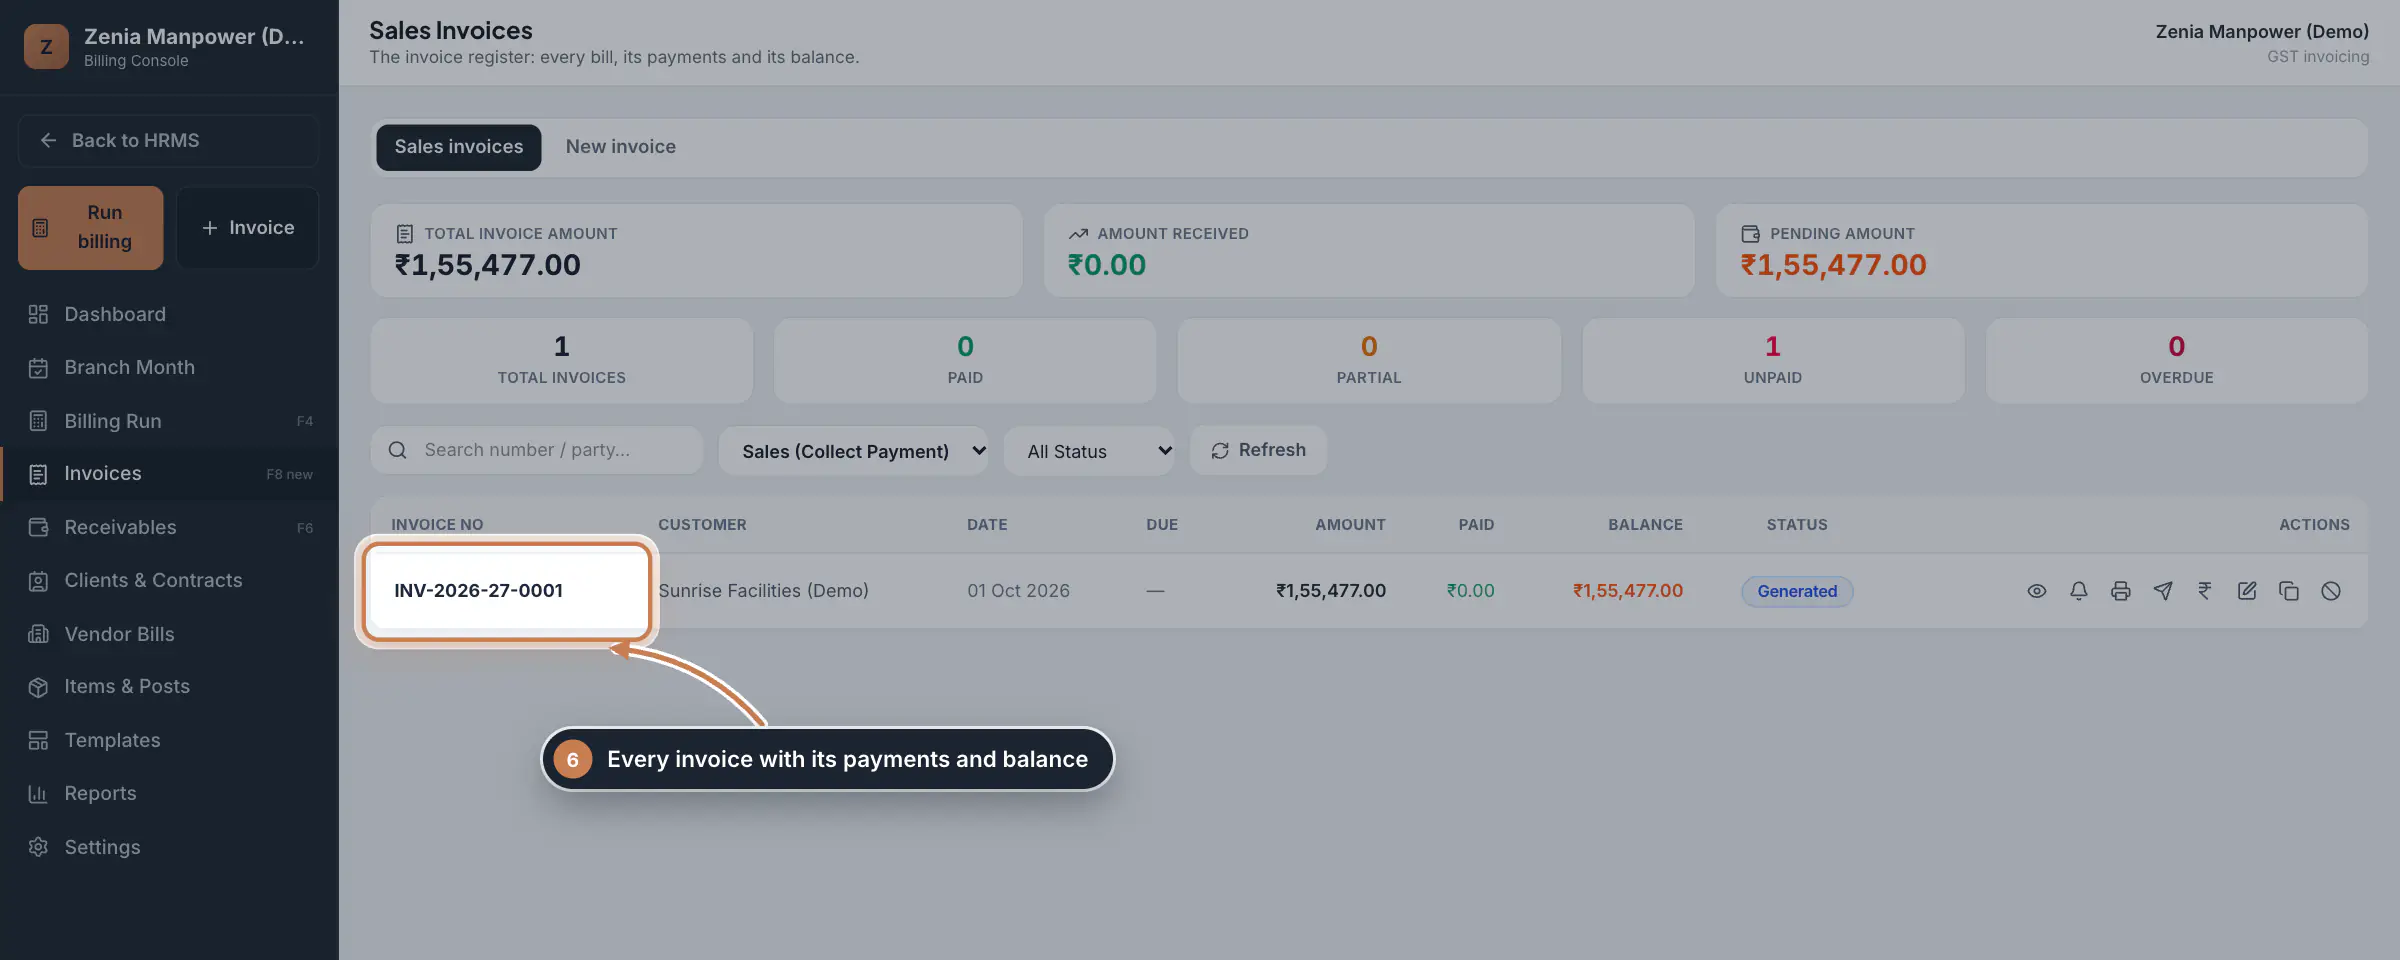
Task: Click the Unpaid count card
Action: click(1773, 361)
